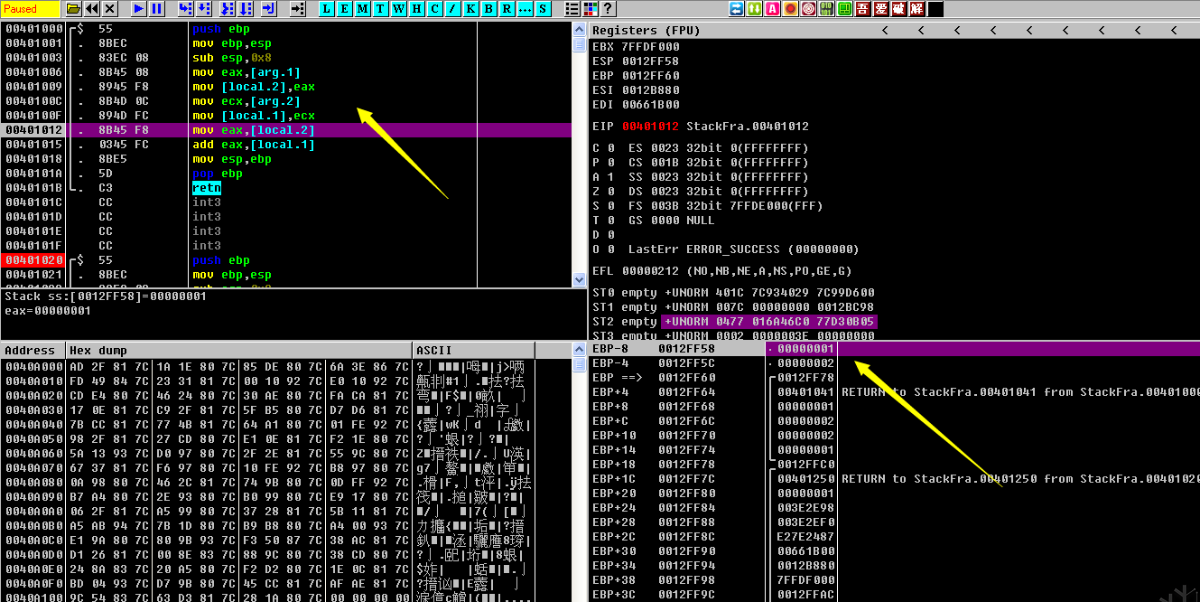Open Appearance options color-grid icon
Screen dimensions: 1200x602
(590, 9)
